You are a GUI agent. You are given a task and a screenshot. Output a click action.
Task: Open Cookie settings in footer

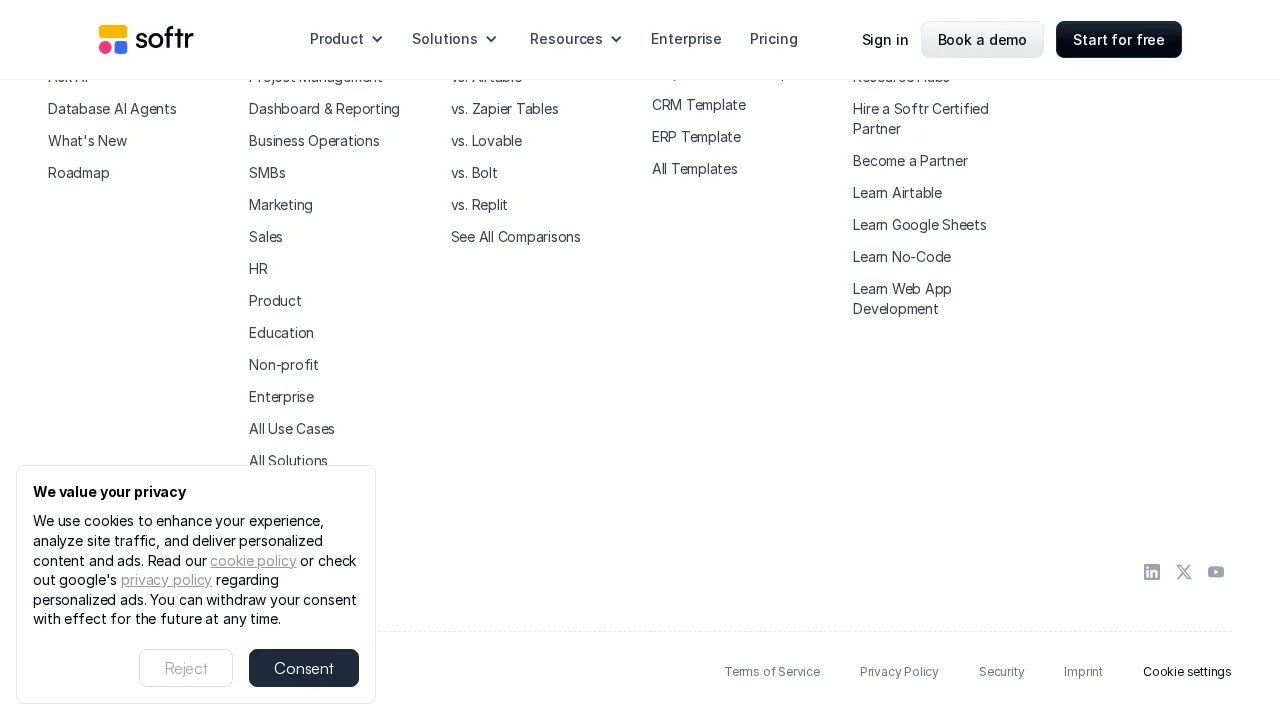[1187, 672]
